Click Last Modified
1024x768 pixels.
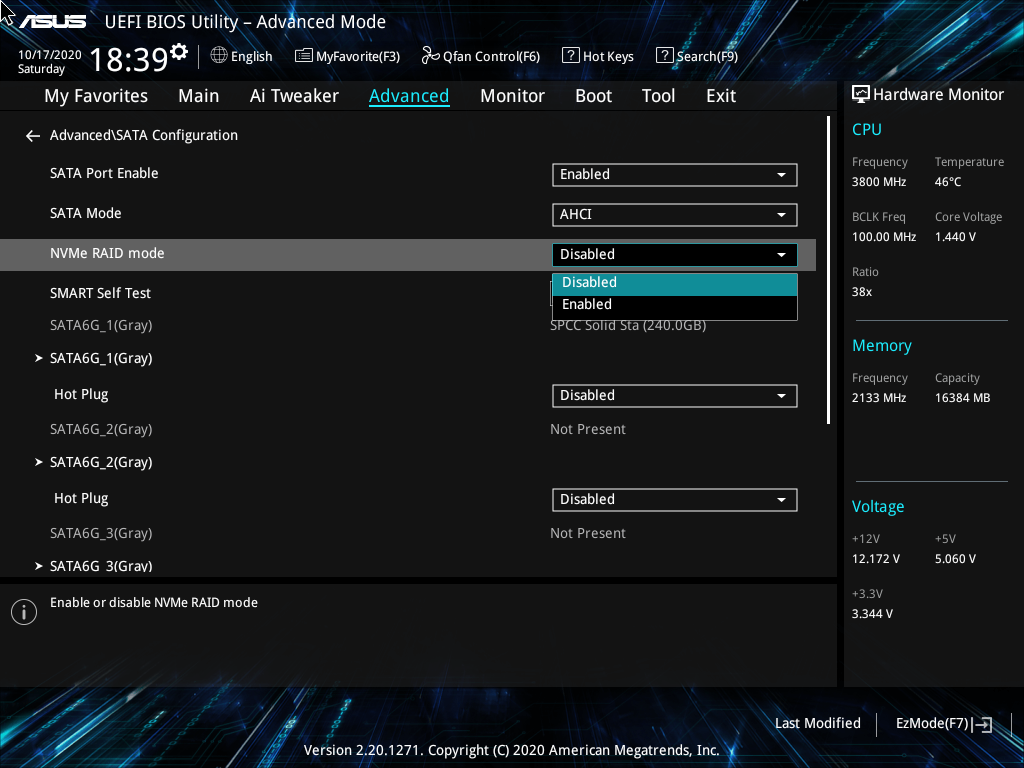point(818,724)
